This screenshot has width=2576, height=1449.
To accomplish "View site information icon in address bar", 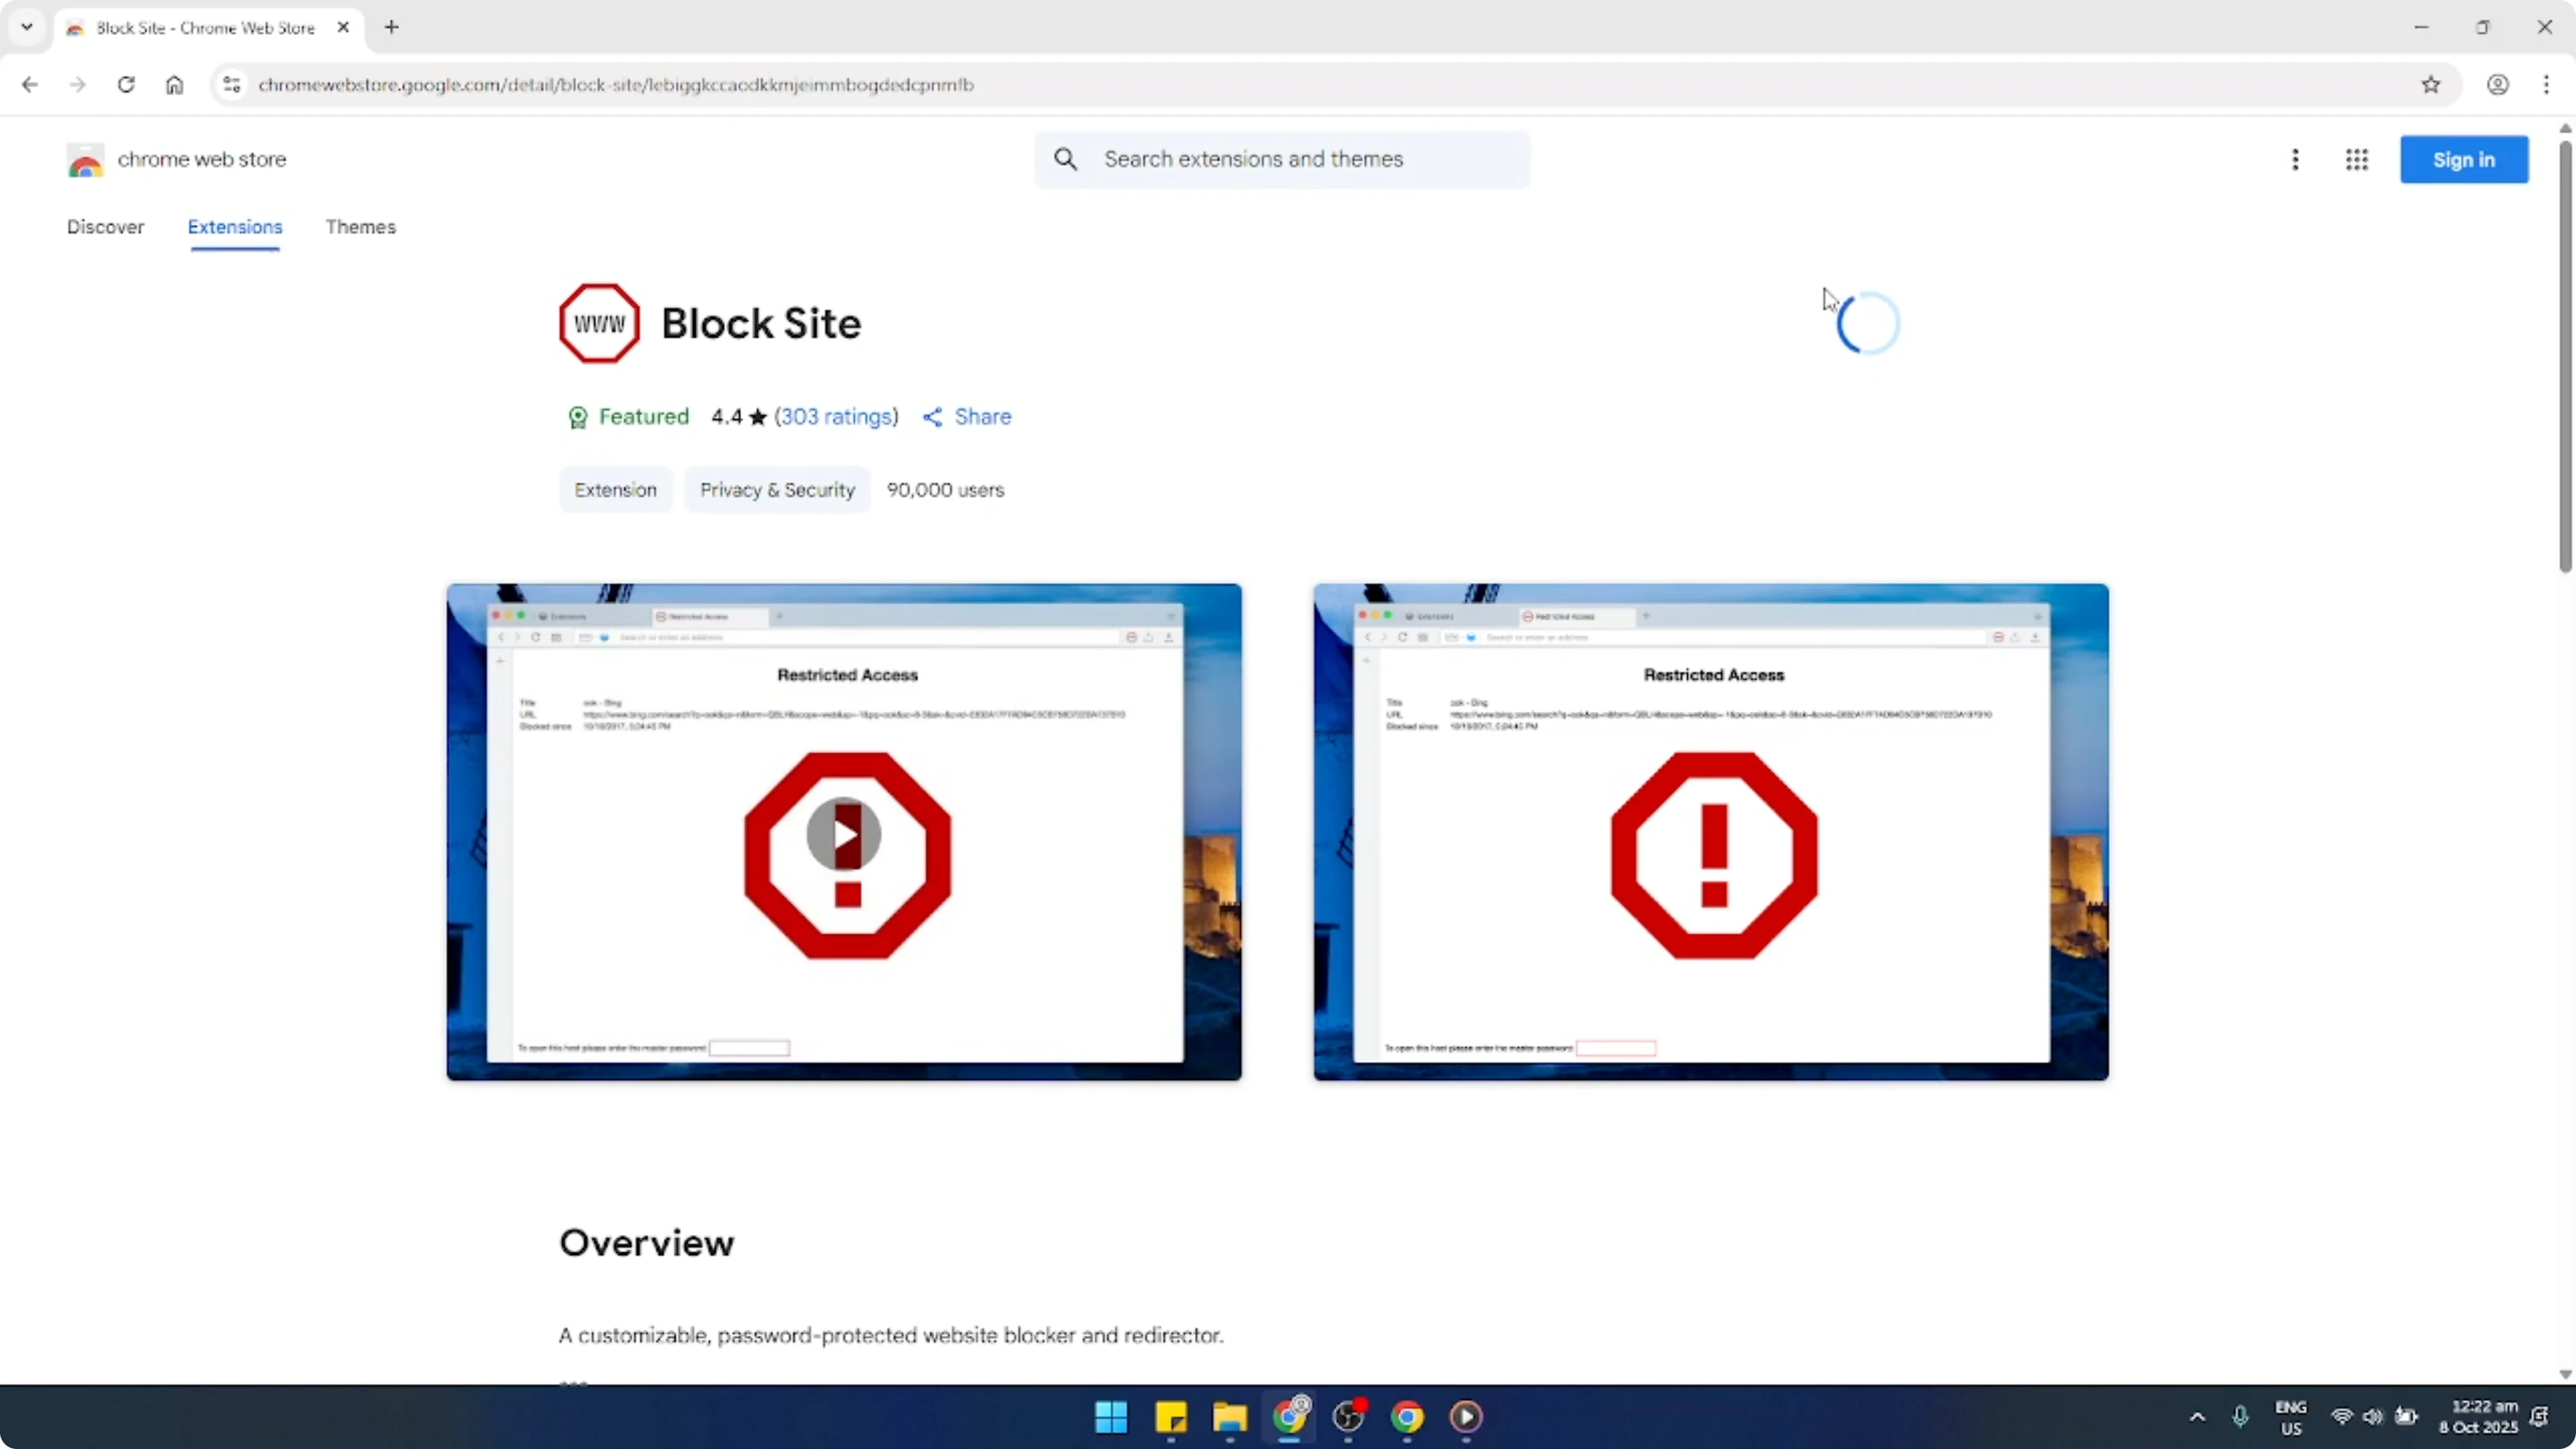I will (x=232, y=85).
